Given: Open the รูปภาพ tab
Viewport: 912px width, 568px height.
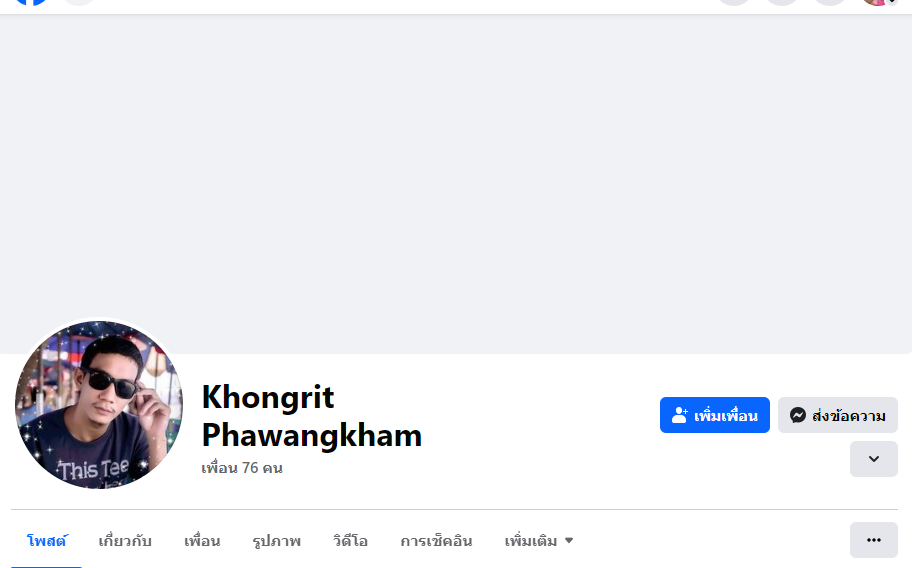Looking at the screenshot, I should coord(276,541).
